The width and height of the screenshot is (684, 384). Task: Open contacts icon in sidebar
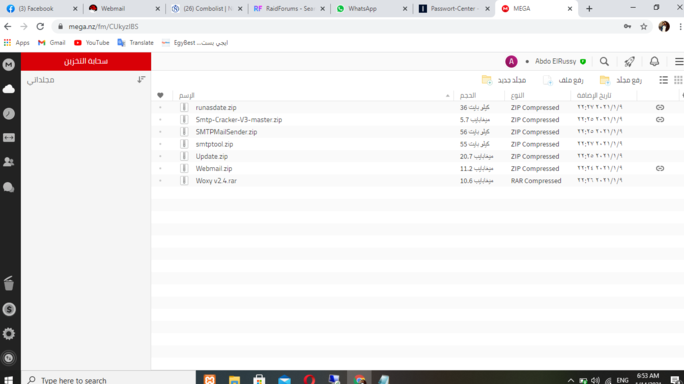click(x=9, y=162)
